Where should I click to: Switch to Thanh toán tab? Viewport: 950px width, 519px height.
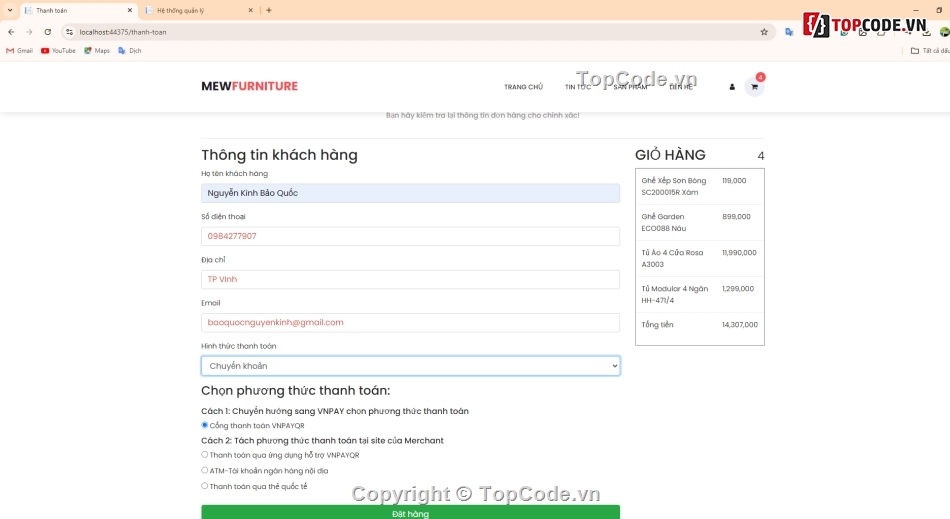click(79, 10)
